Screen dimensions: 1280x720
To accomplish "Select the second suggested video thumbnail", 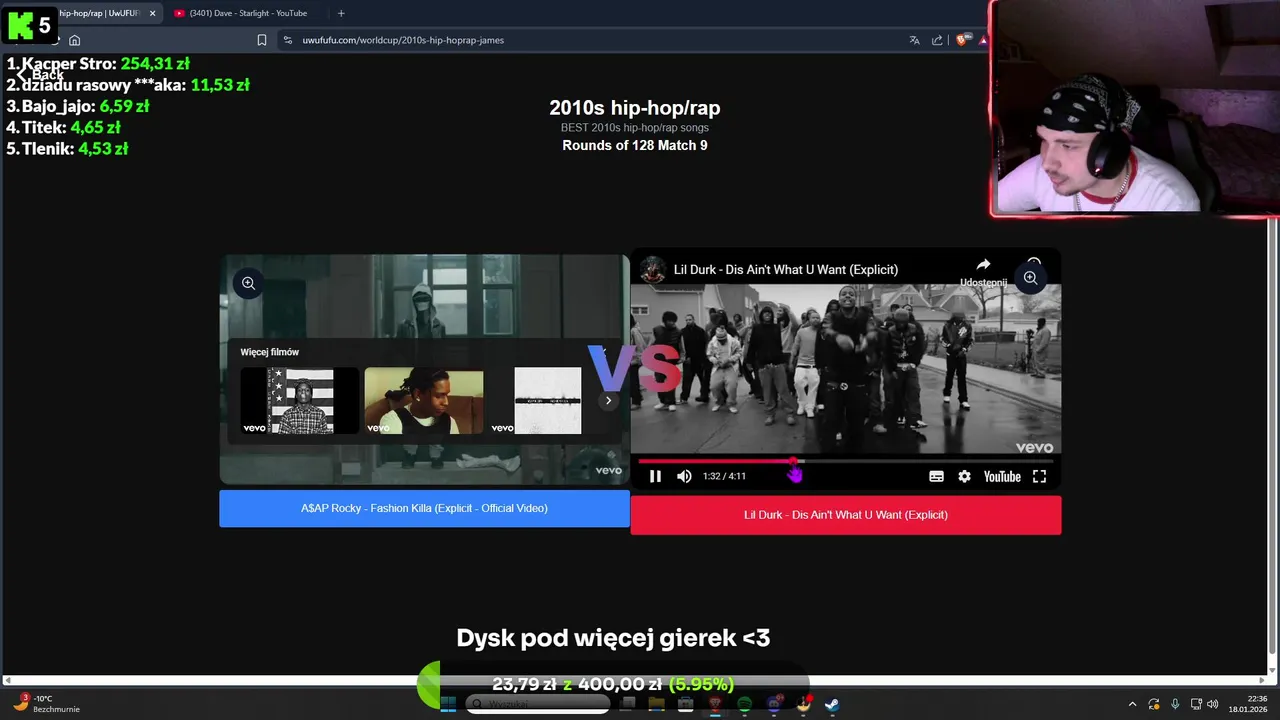I will tap(424, 400).
